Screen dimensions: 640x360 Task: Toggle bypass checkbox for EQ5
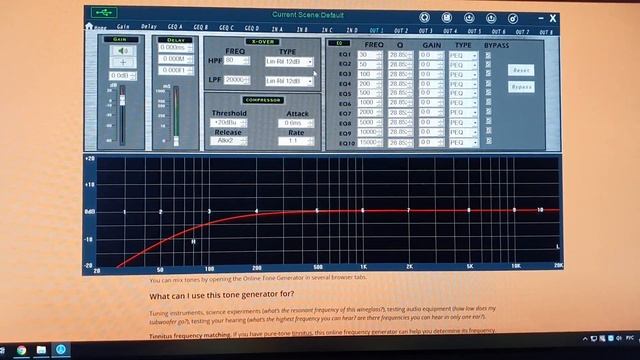point(488,93)
